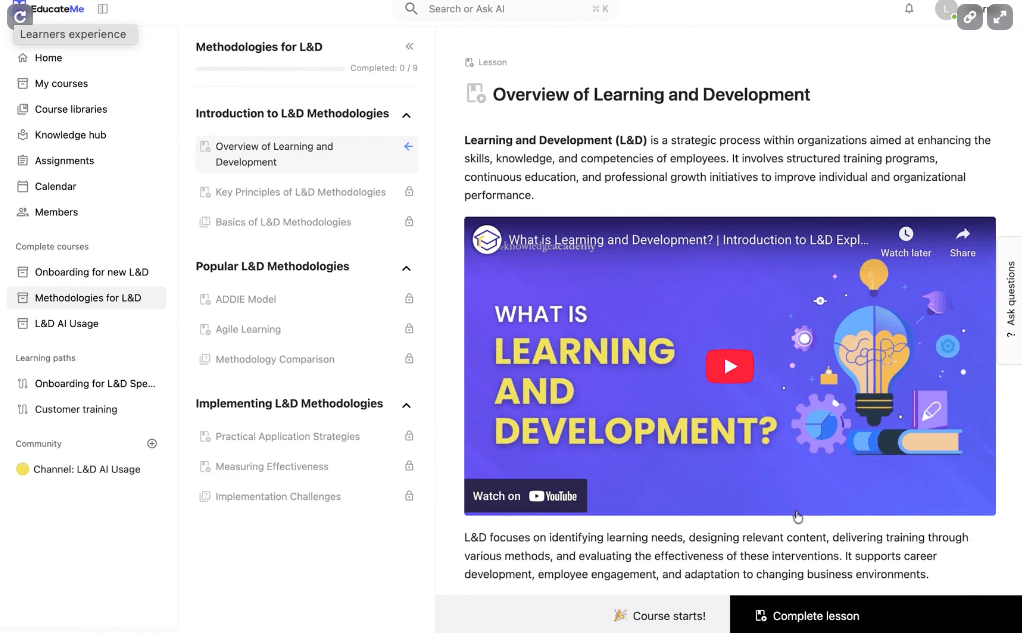Click the Search or Ask AI field
The height and width of the screenshot is (633, 1022).
point(507,9)
